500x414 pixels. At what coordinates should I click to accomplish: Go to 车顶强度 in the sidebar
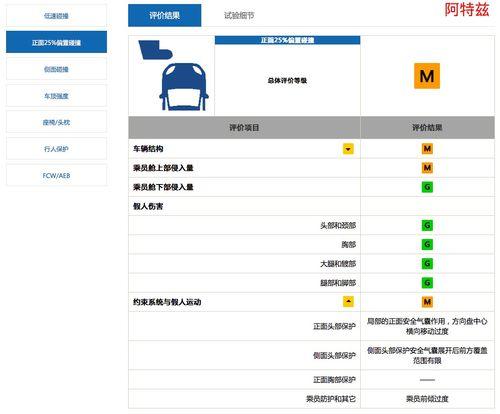[56, 96]
